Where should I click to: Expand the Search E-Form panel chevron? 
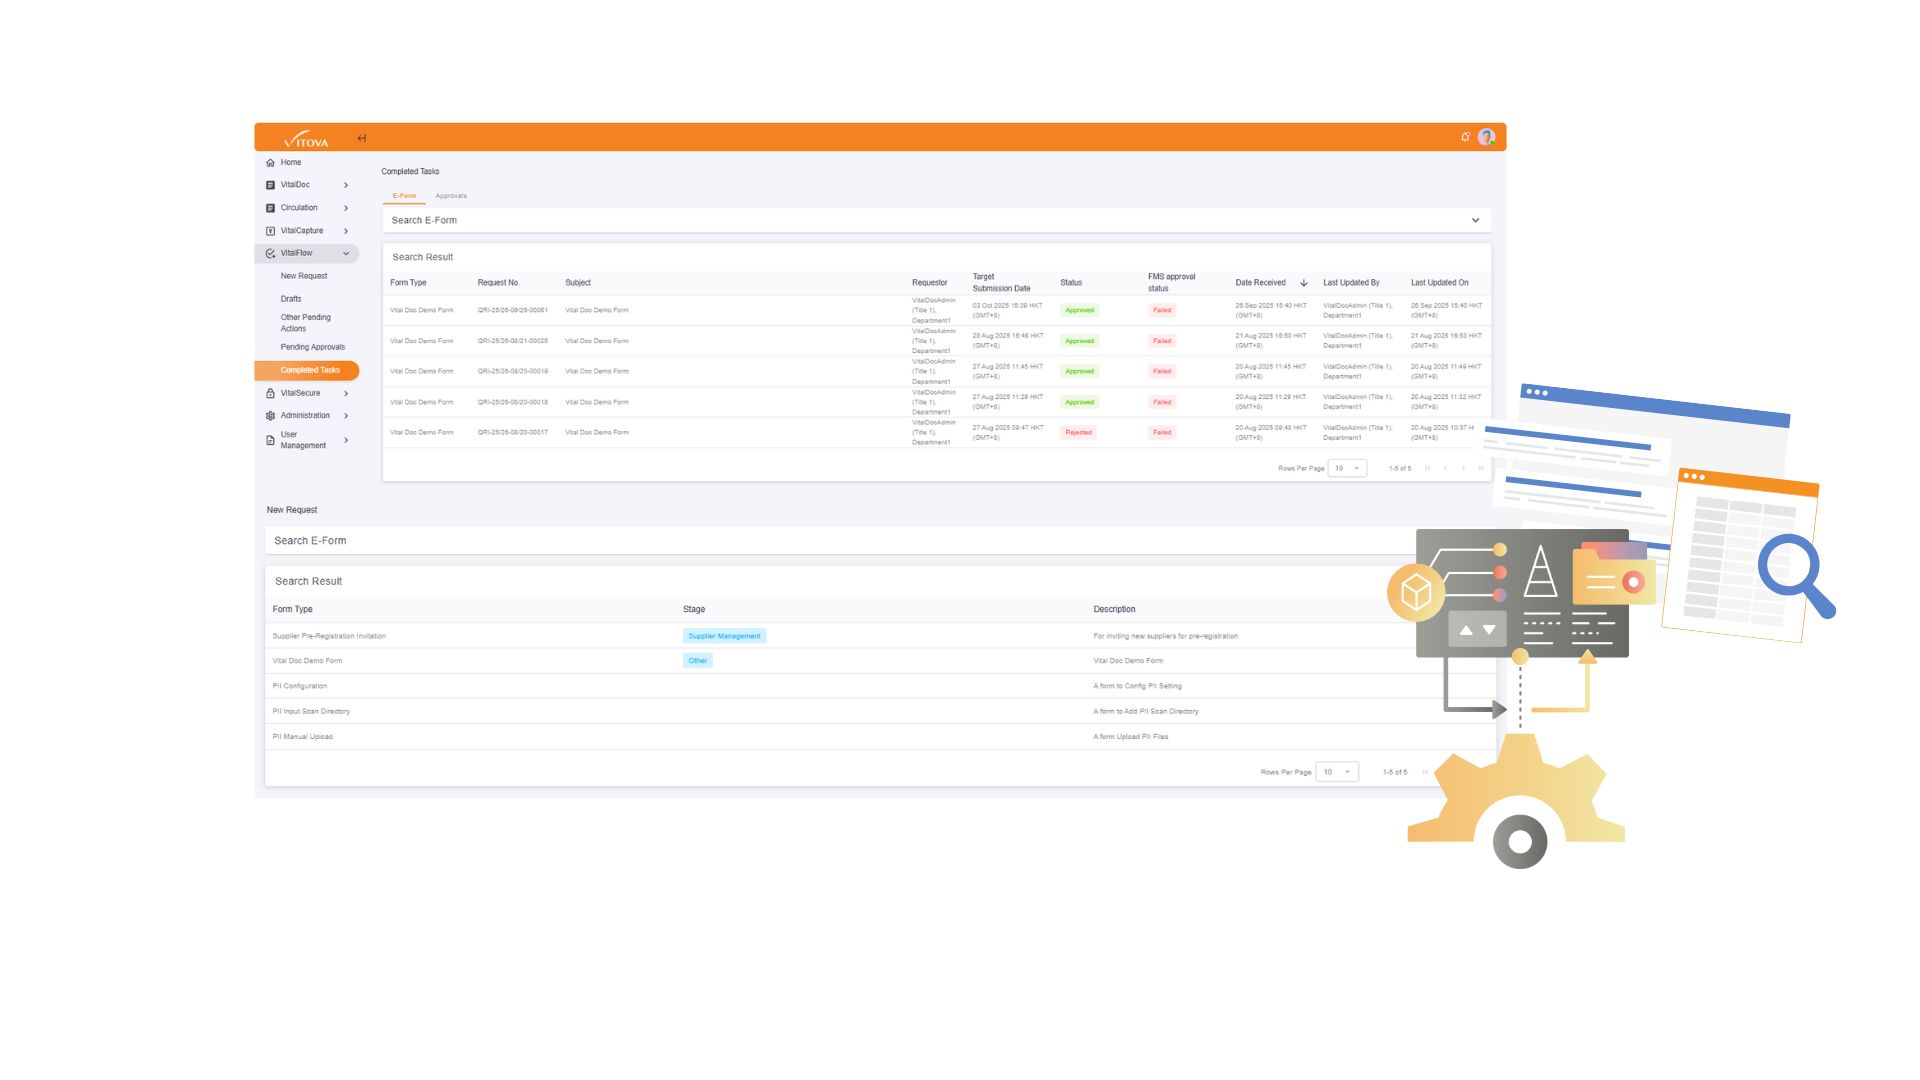(1475, 220)
